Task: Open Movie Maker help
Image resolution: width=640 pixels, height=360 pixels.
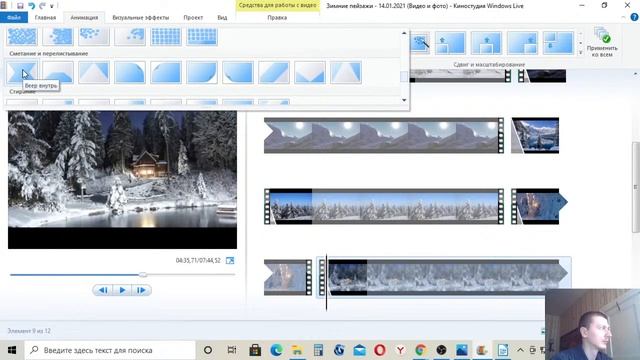Action: (634, 17)
